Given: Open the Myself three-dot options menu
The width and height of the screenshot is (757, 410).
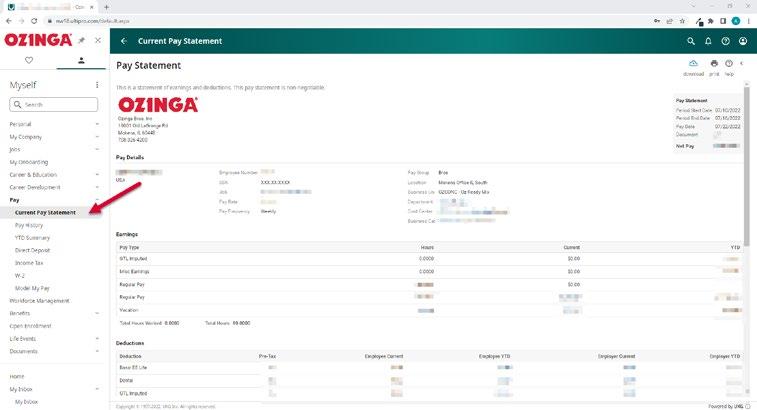Looking at the screenshot, I should coord(97,85).
